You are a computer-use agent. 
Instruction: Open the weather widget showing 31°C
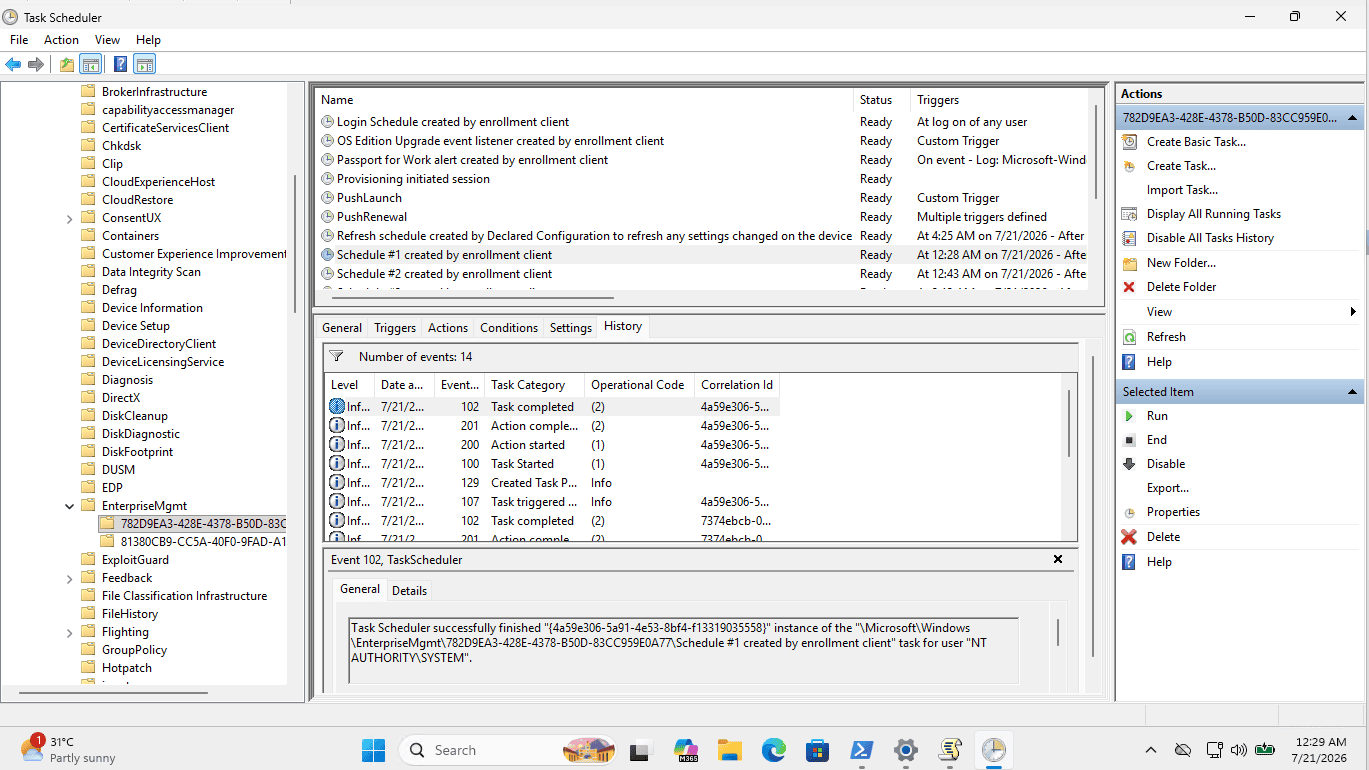pos(68,750)
